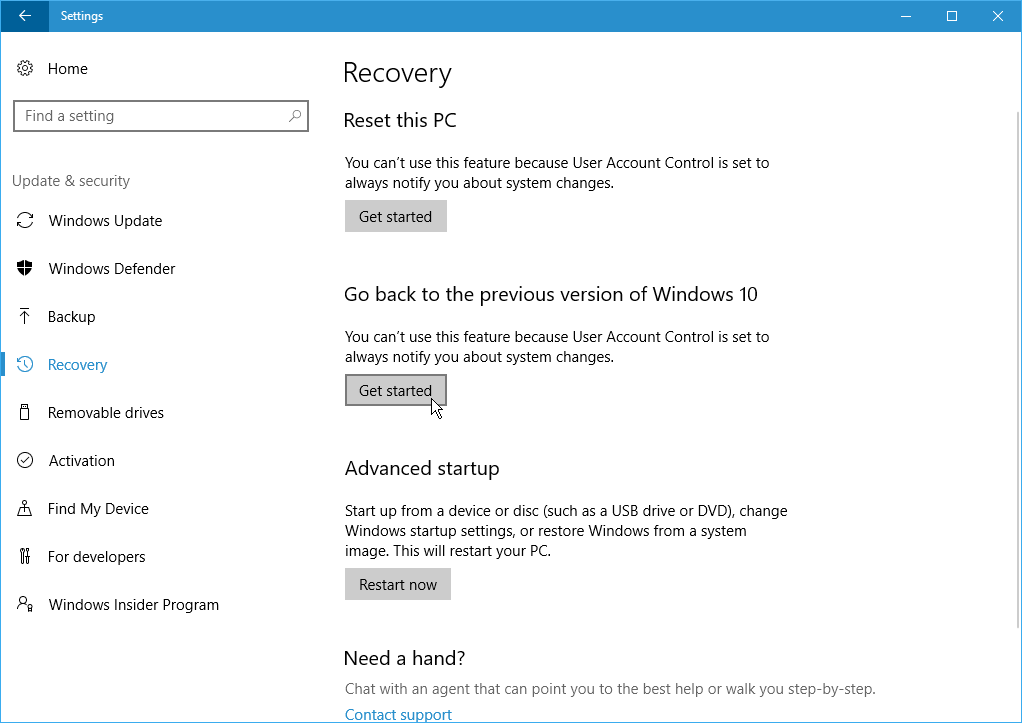Click the Recovery history clock icon
The height and width of the screenshot is (723, 1022).
(26, 365)
